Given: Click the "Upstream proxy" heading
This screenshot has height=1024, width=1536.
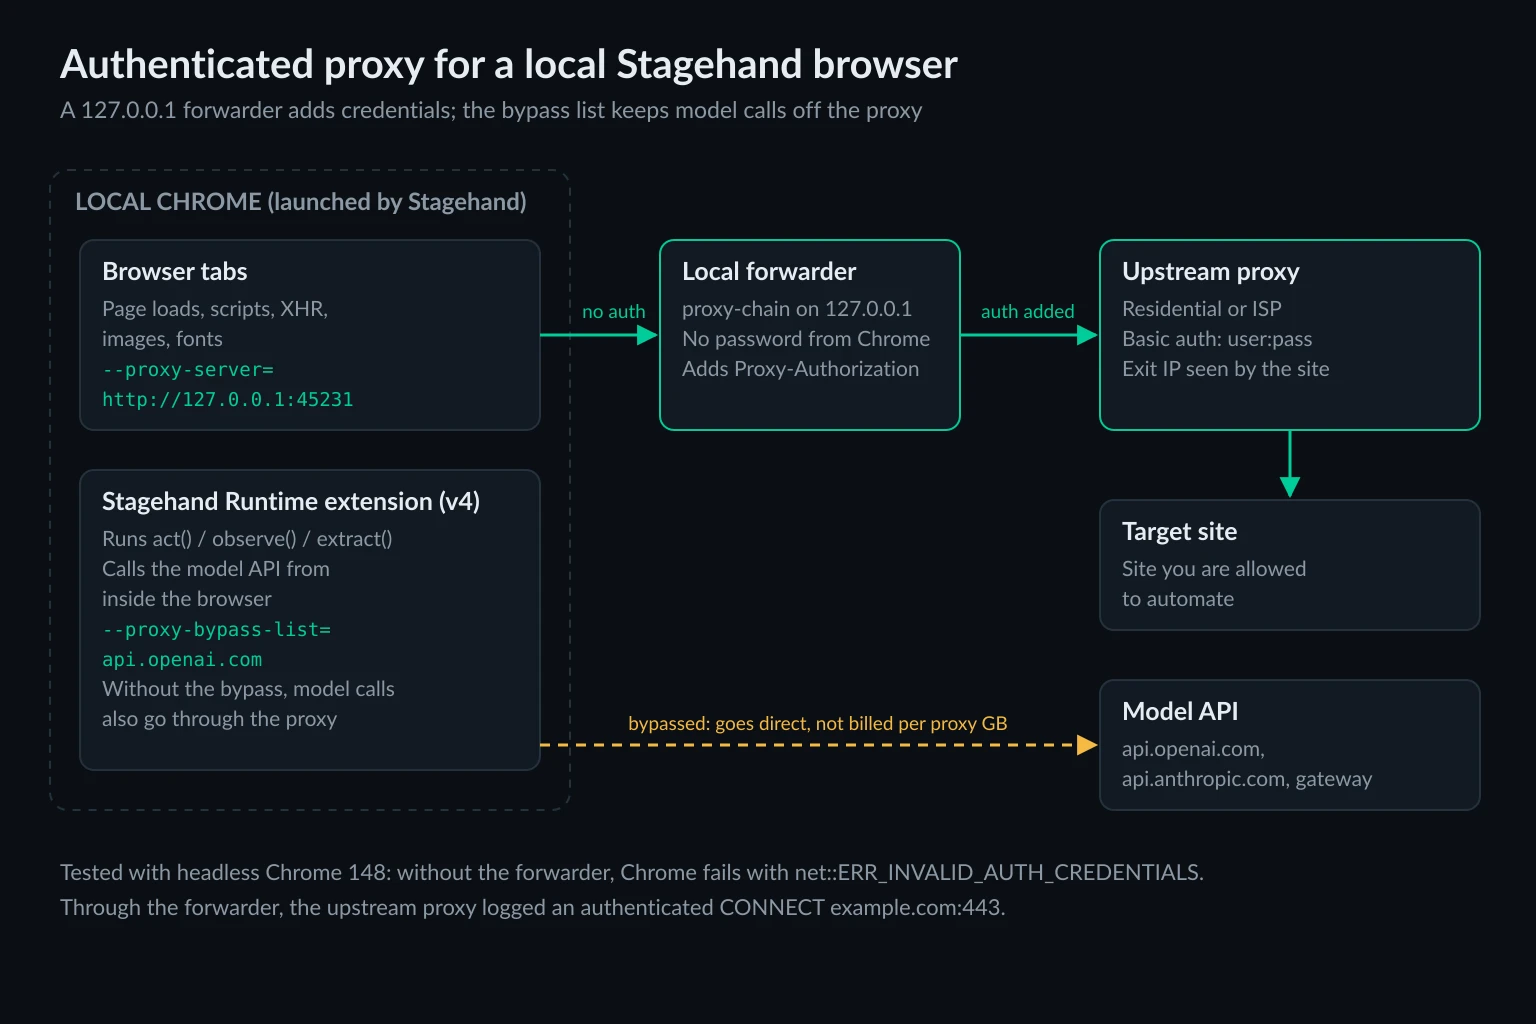Looking at the screenshot, I should coord(1211,271).
